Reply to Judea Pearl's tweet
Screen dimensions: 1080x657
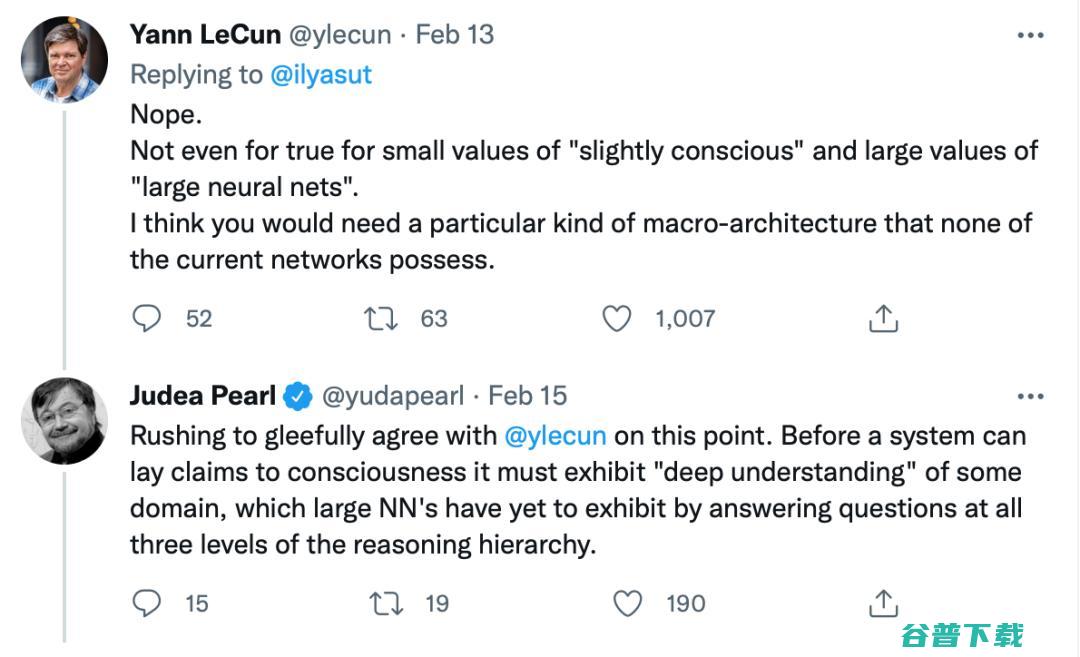pyautogui.click(x=147, y=603)
